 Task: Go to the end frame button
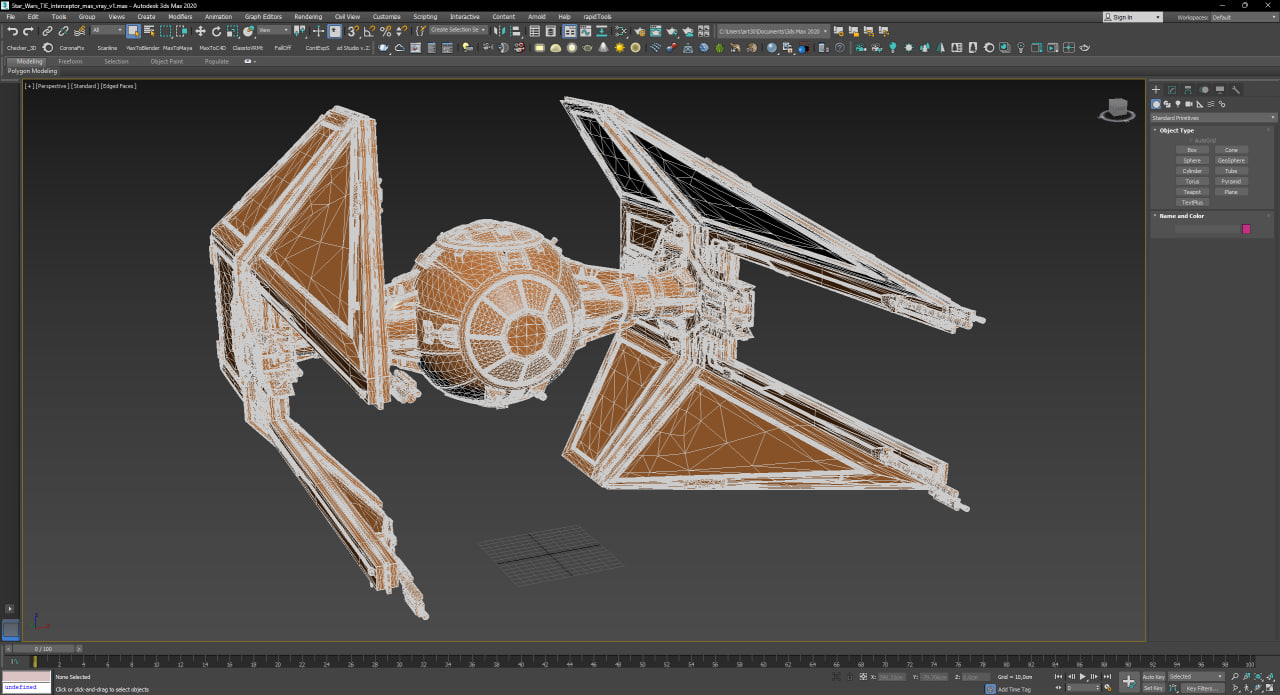click(x=1107, y=677)
